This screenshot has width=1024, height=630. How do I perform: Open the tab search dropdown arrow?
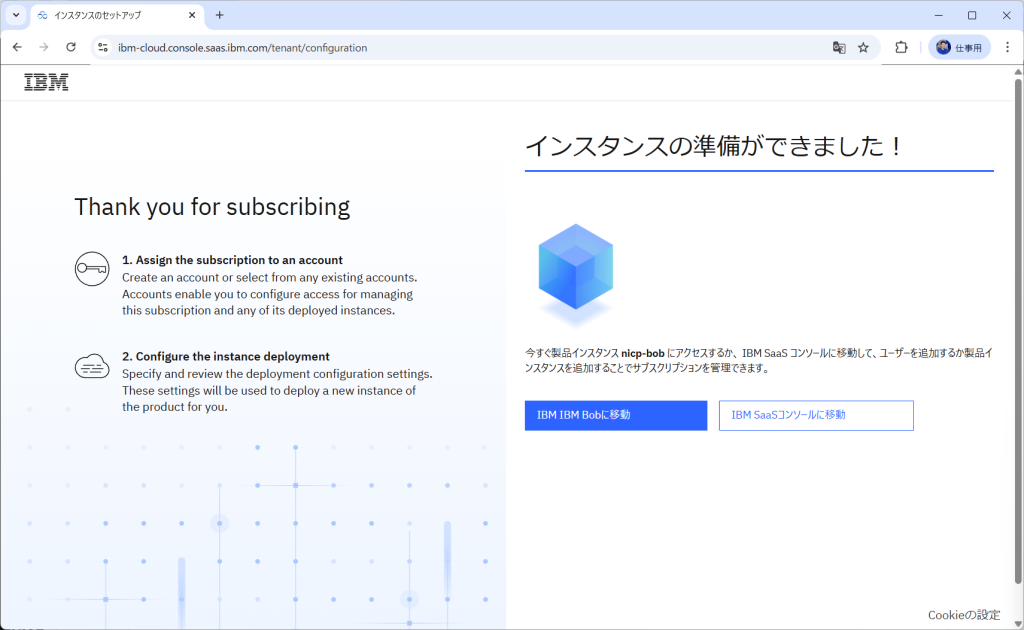[16, 15]
